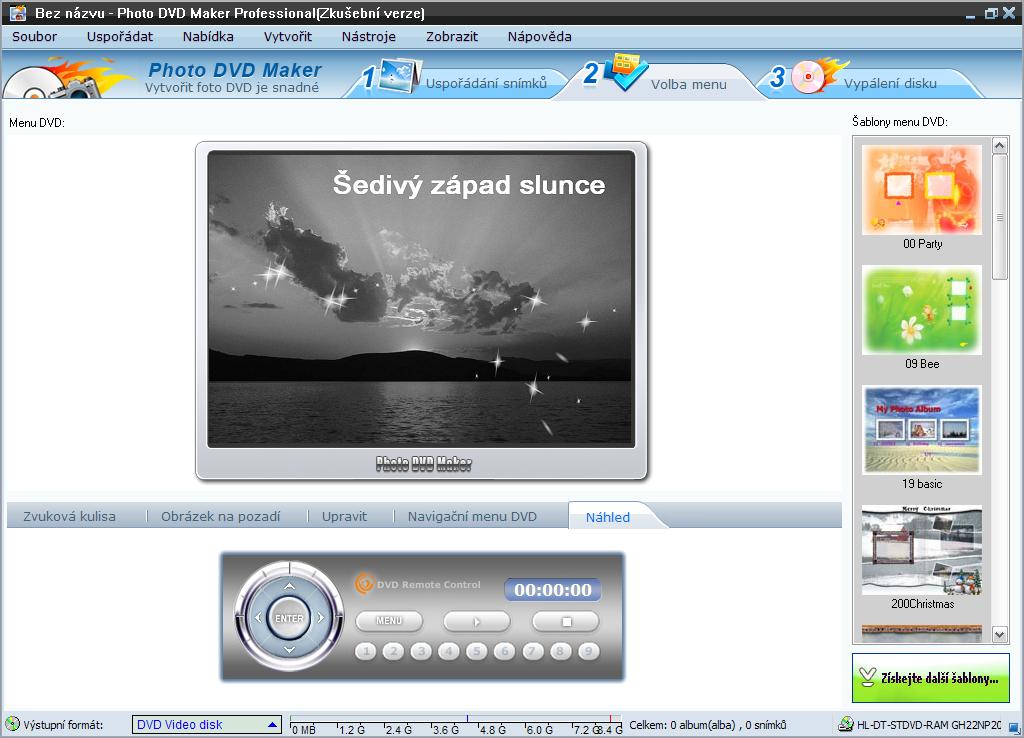Switch to Náhled tab
Screen dimensions: 1024x738
tap(607, 517)
